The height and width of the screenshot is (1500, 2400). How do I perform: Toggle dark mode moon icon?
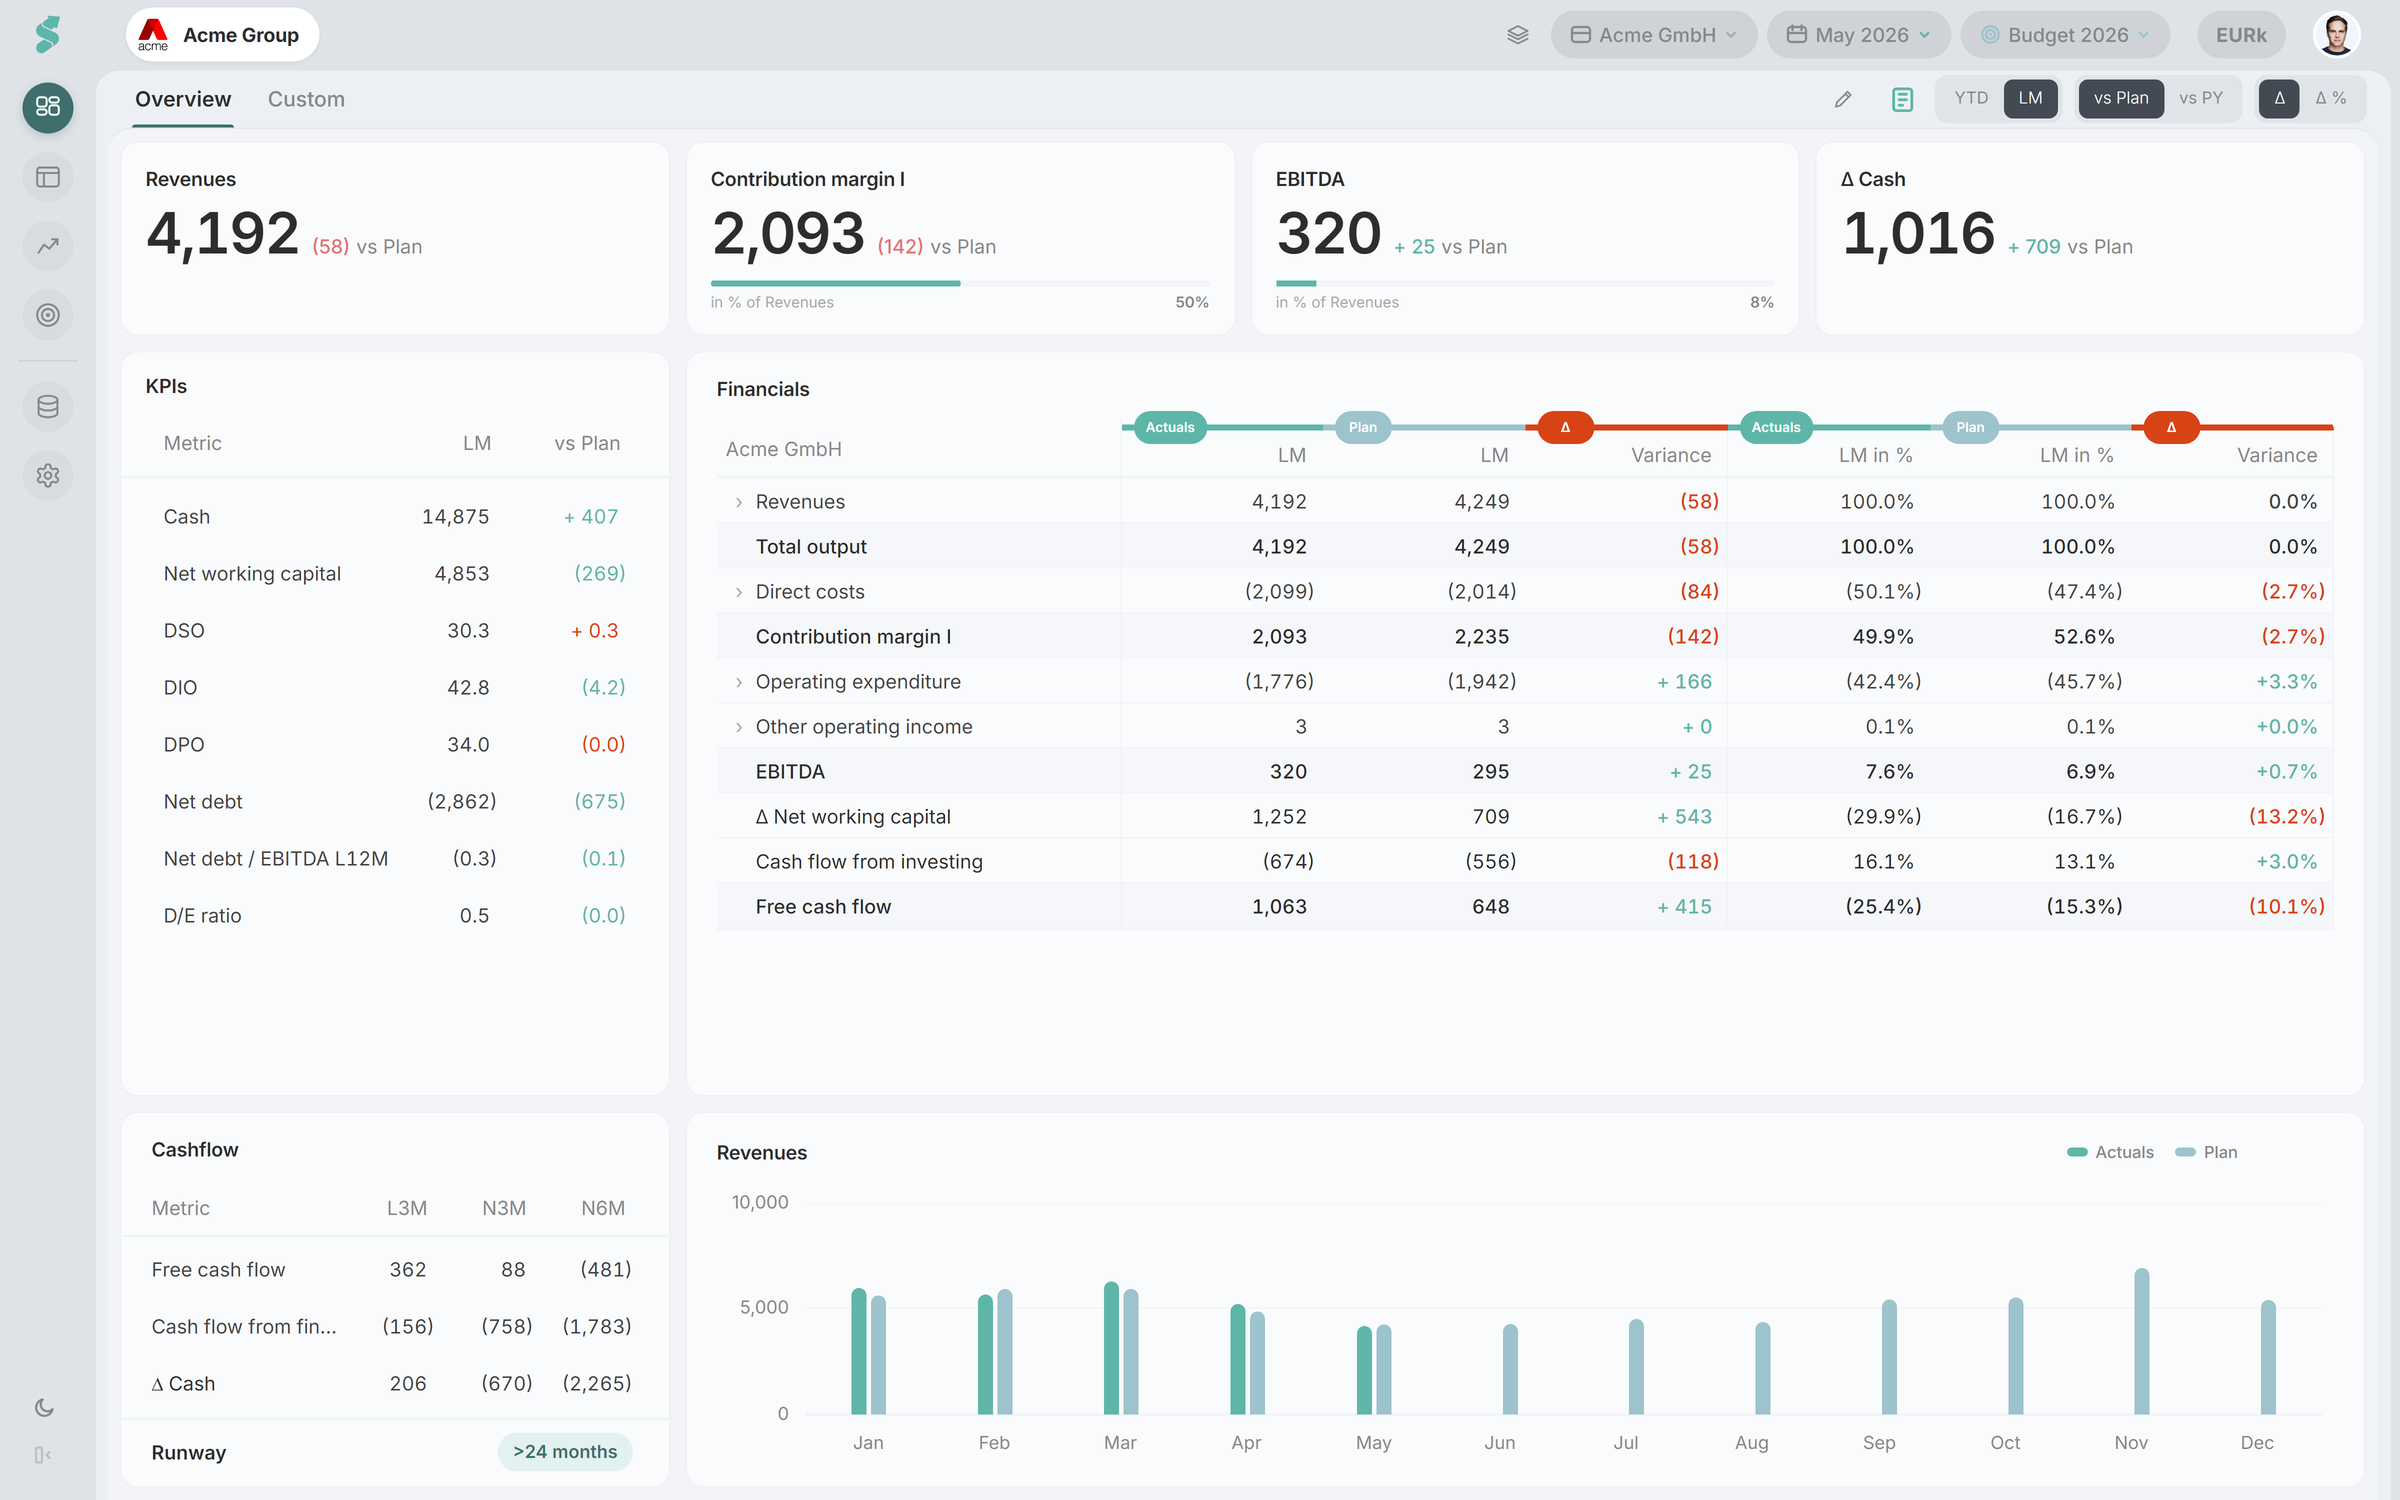coord(44,1408)
